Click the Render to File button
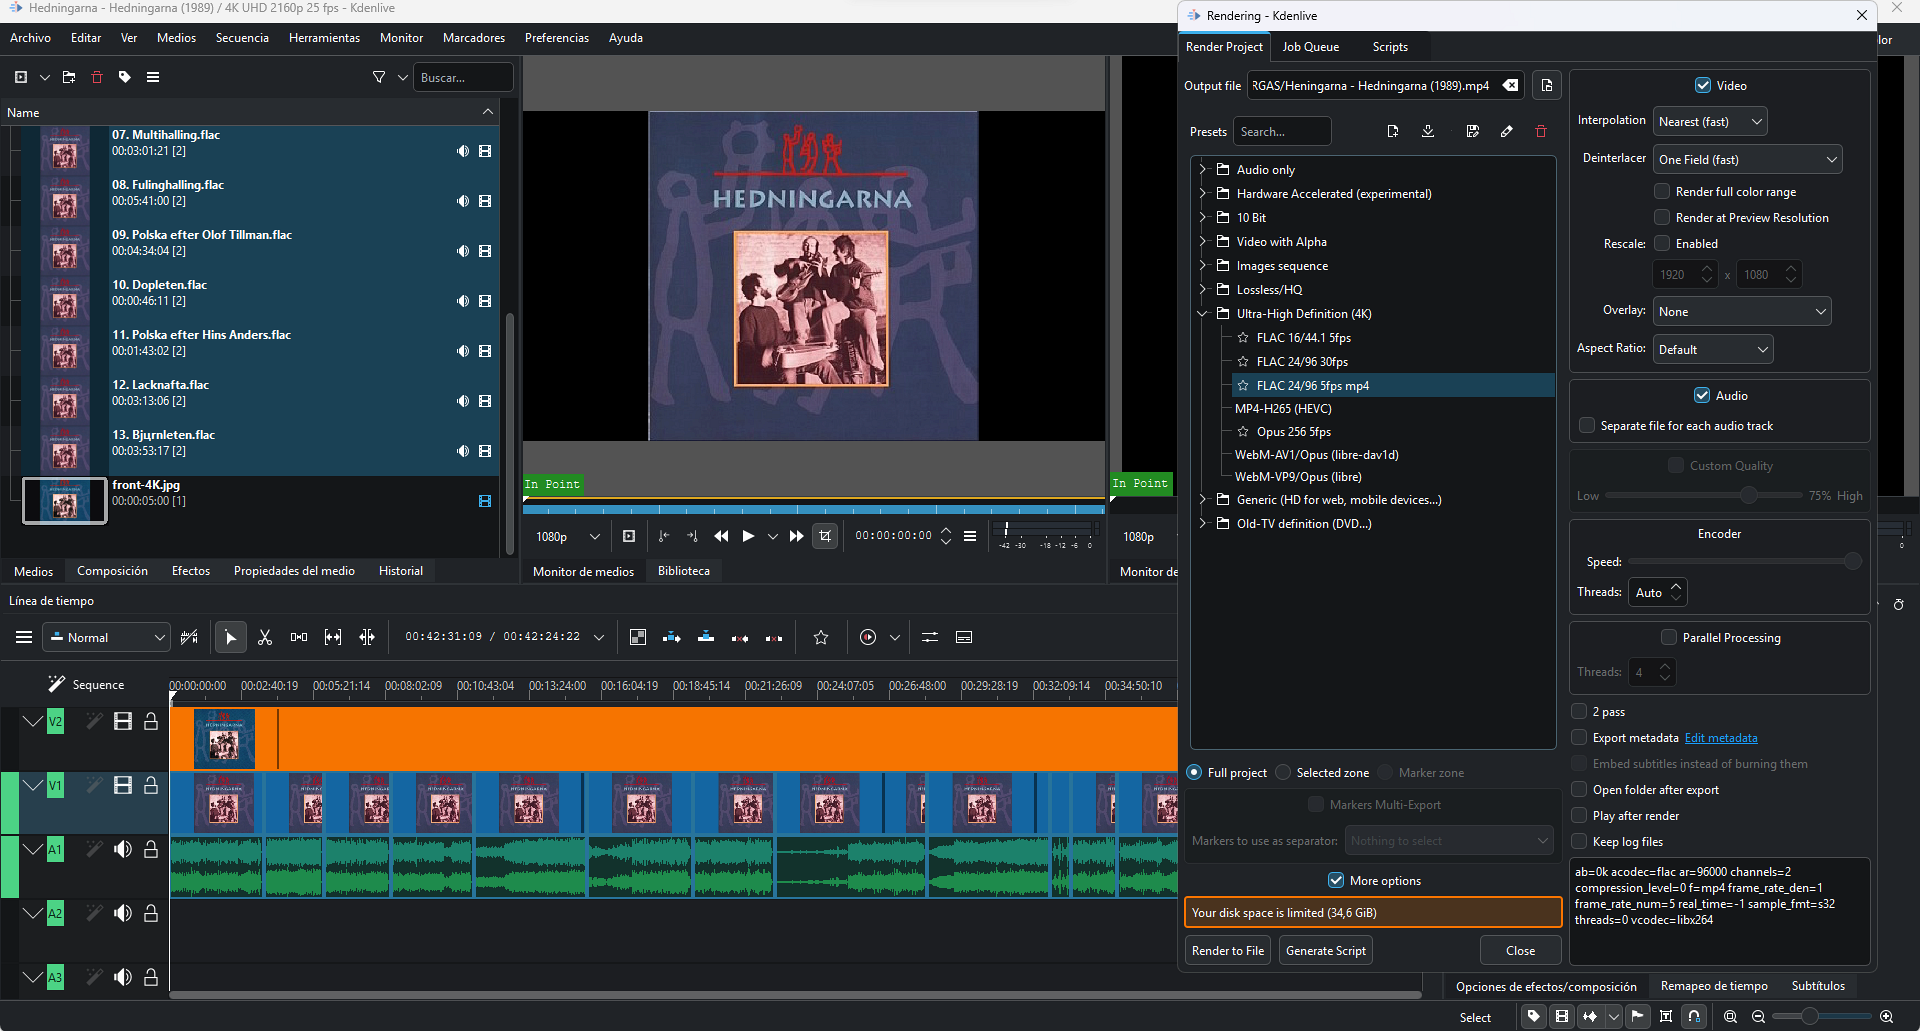Viewport: 1920px width, 1031px height. pos(1228,951)
